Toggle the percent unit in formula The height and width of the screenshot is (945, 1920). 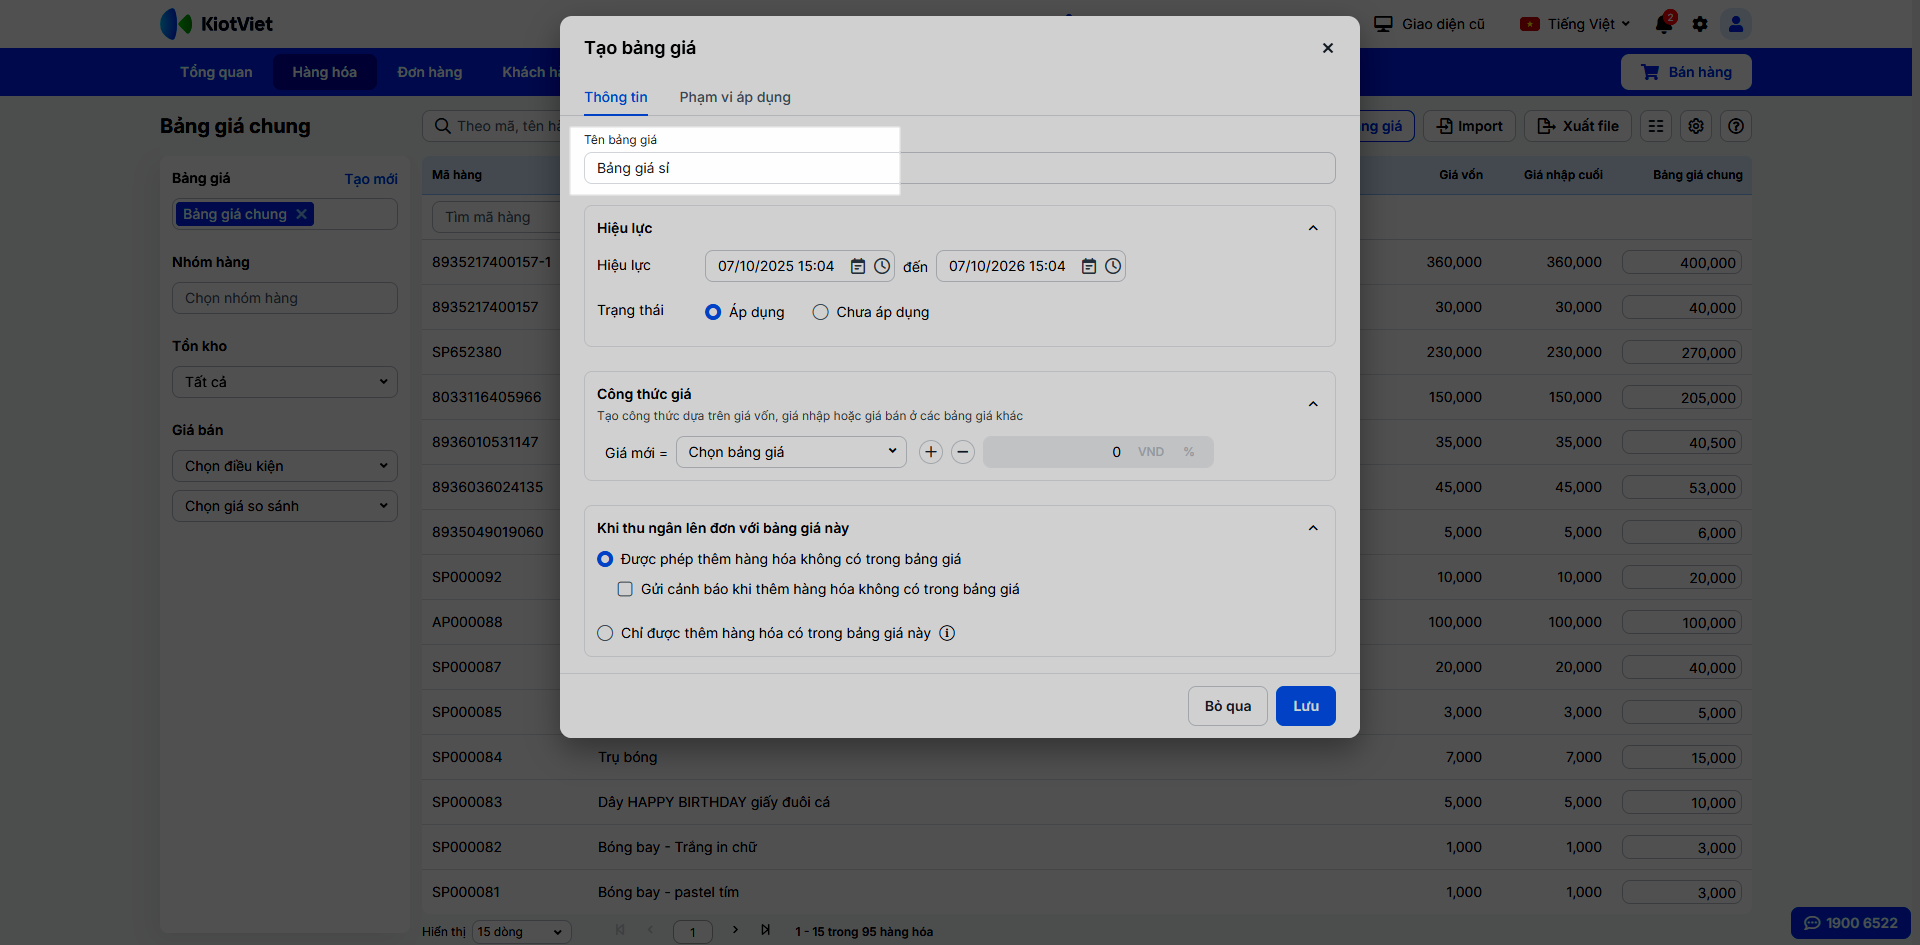[1189, 452]
